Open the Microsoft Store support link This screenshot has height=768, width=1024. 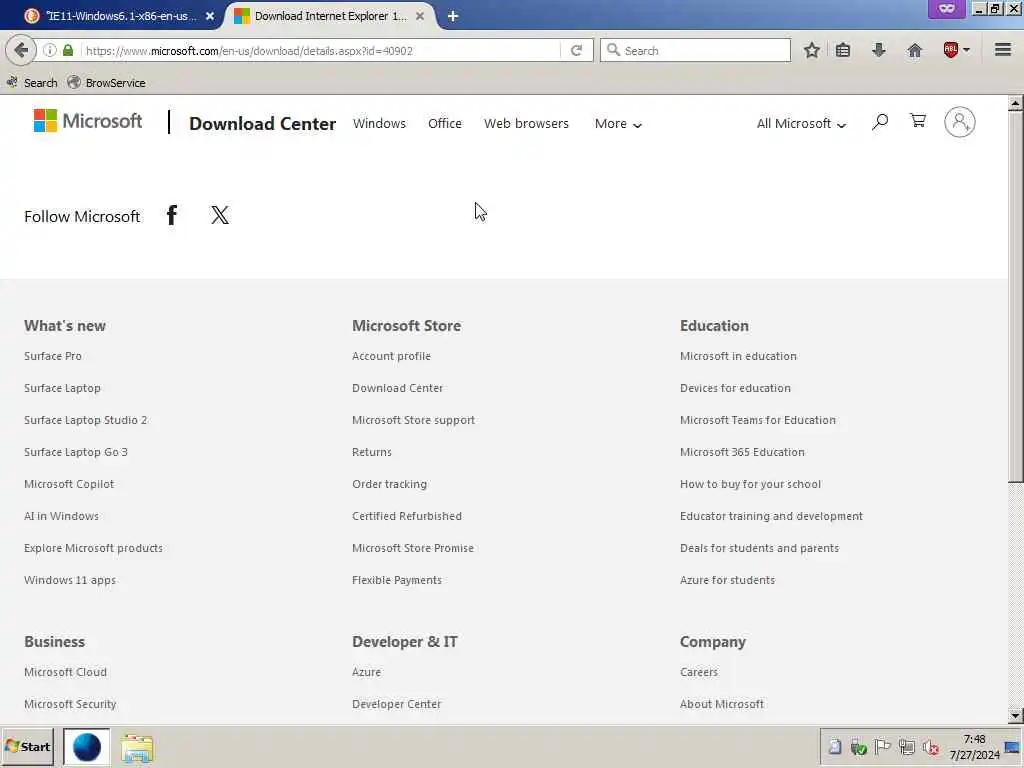(413, 420)
